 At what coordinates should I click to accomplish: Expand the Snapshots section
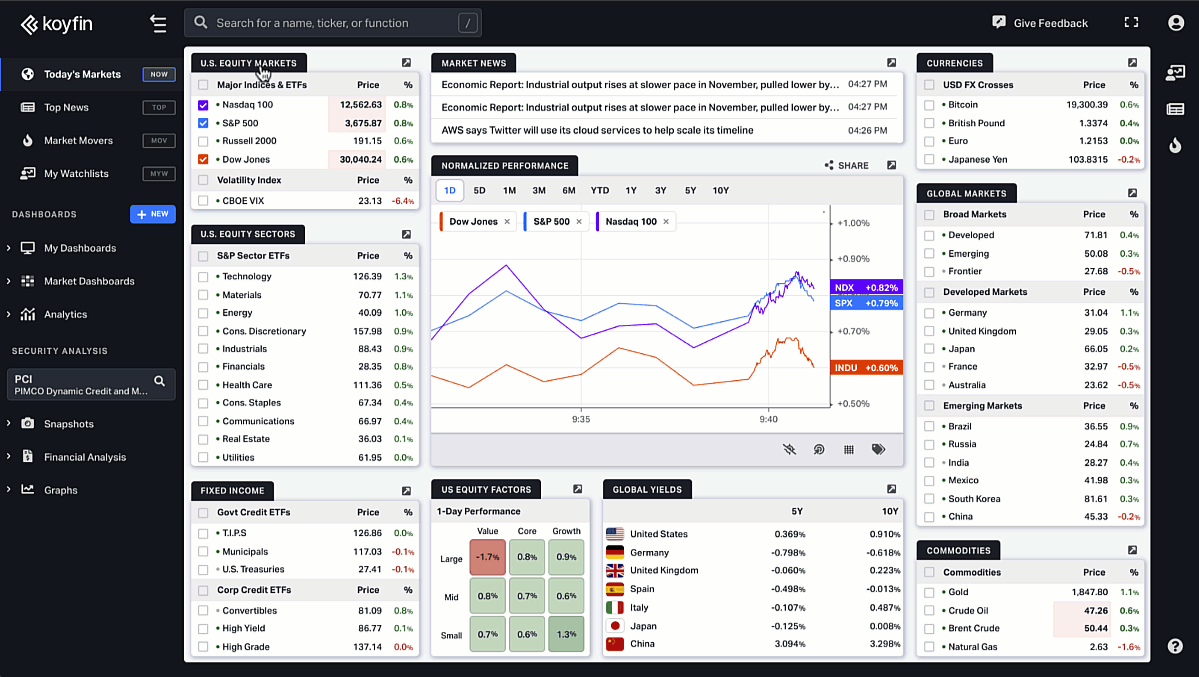[8, 423]
